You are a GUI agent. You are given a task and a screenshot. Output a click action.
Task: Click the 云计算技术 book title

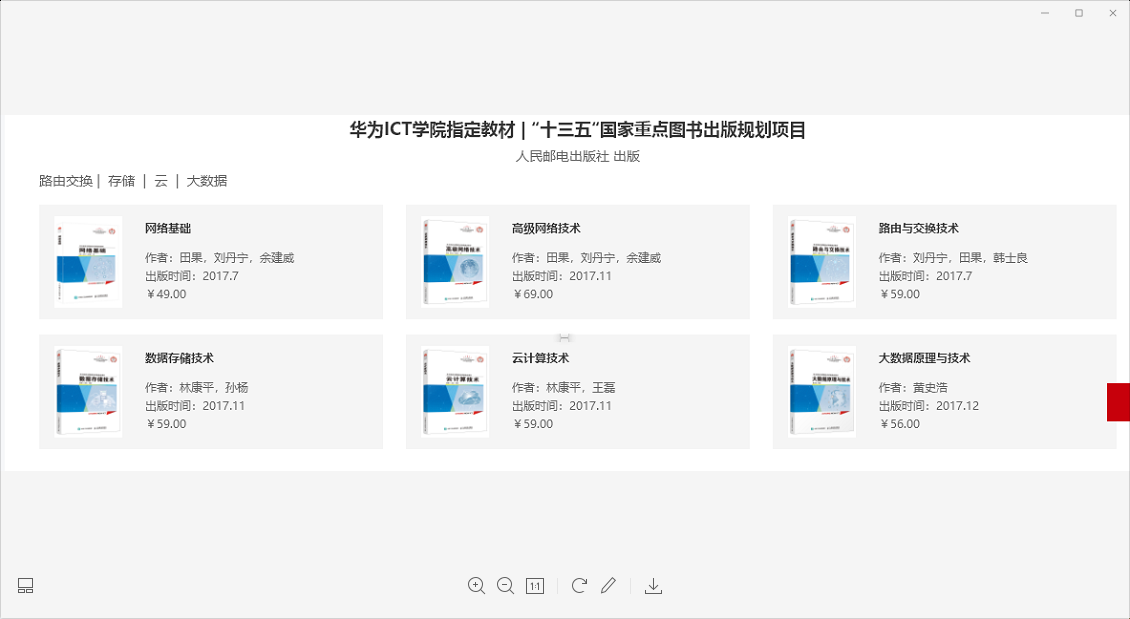tap(540, 358)
